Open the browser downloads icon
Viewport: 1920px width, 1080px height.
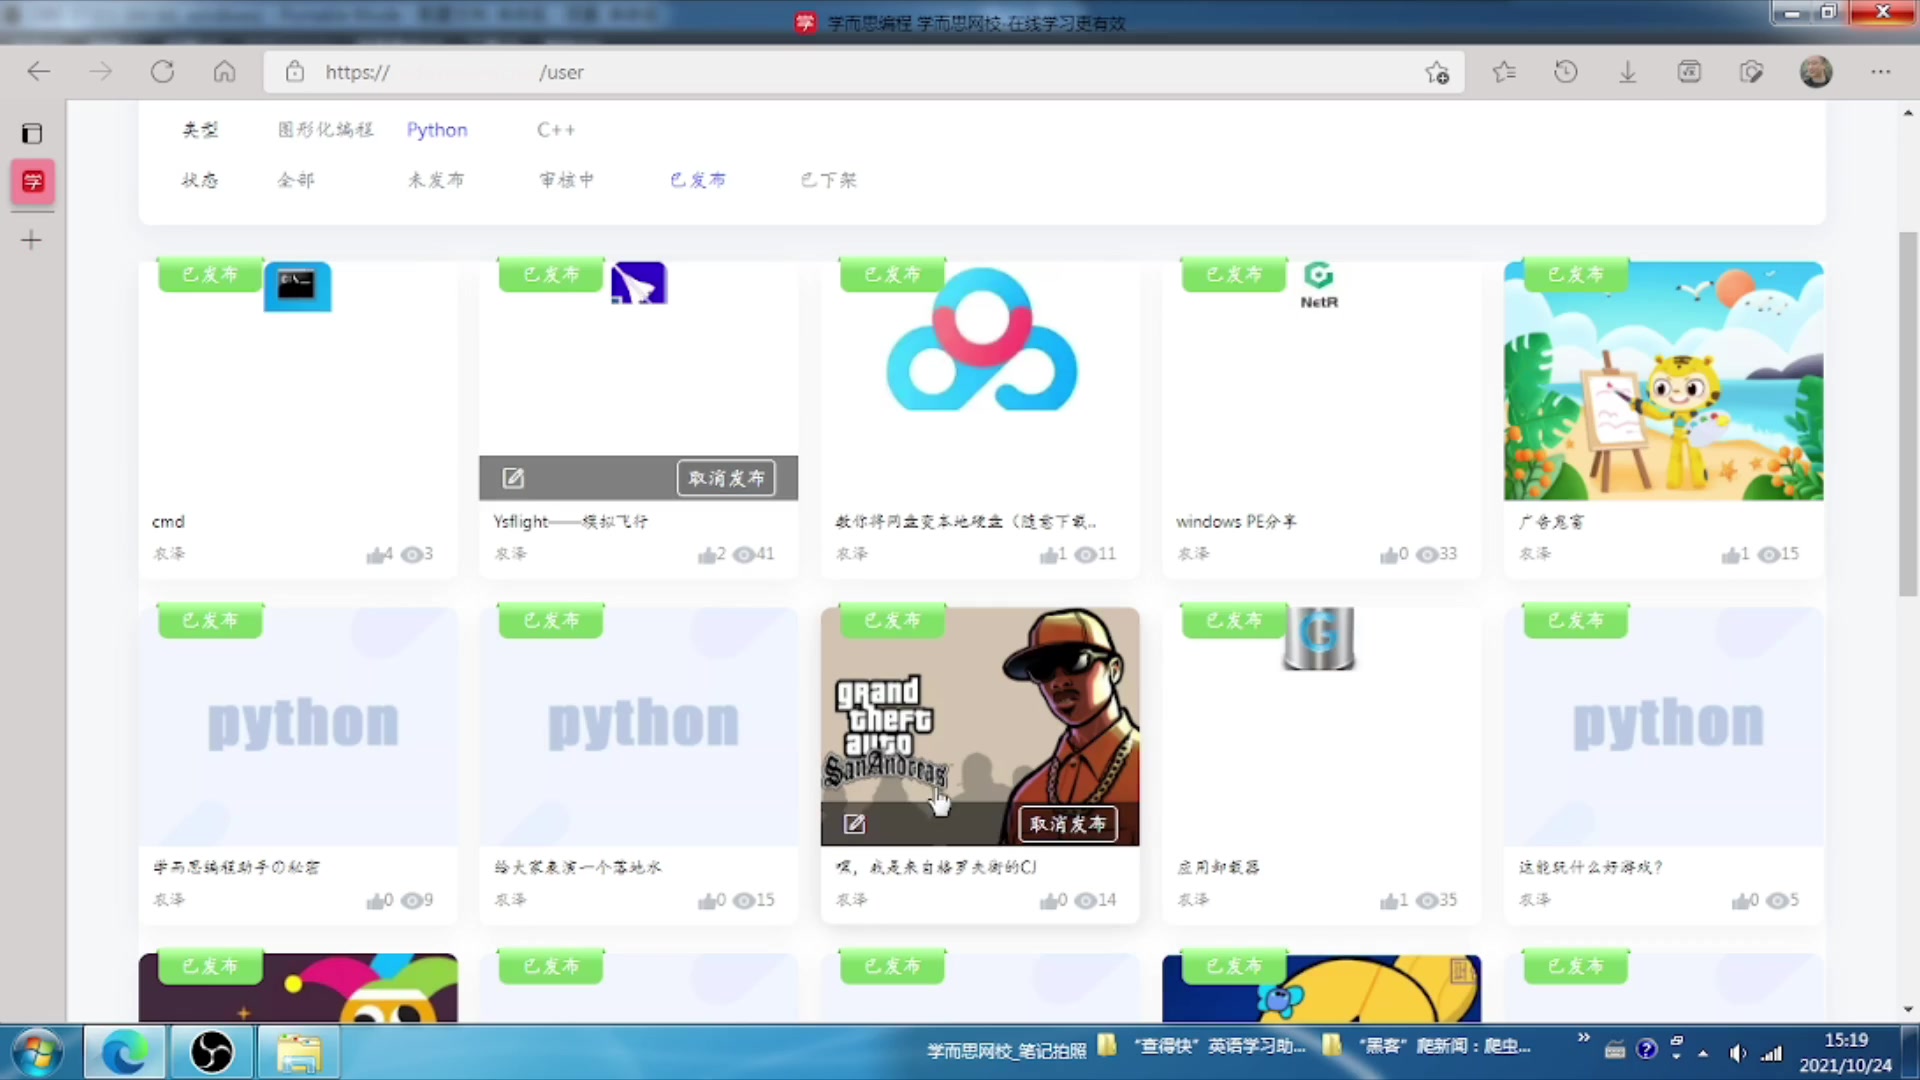point(1628,72)
